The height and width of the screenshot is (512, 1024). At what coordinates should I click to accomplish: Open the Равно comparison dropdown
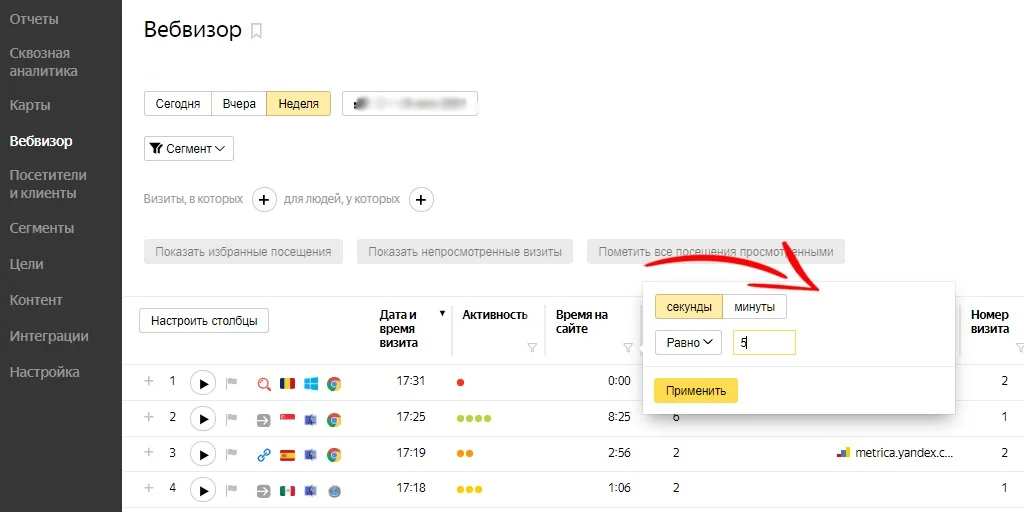click(x=688, y=343)
